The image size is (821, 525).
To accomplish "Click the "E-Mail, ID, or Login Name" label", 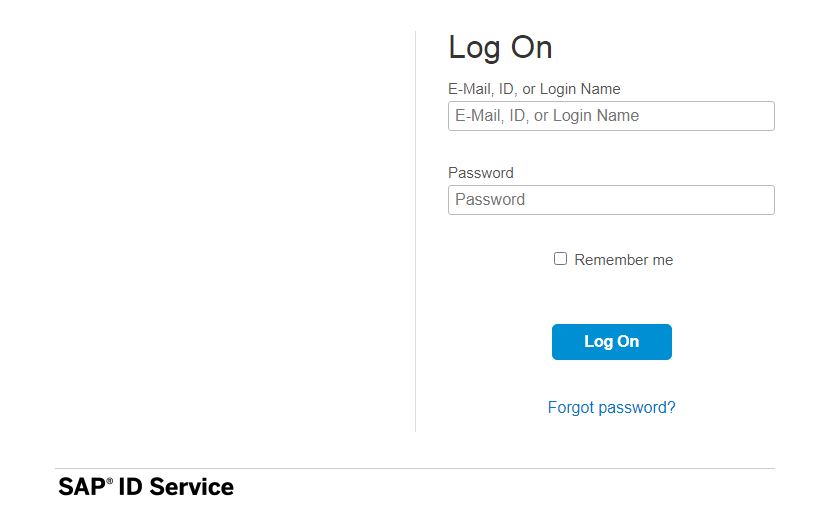I will (x=534, y=89).
